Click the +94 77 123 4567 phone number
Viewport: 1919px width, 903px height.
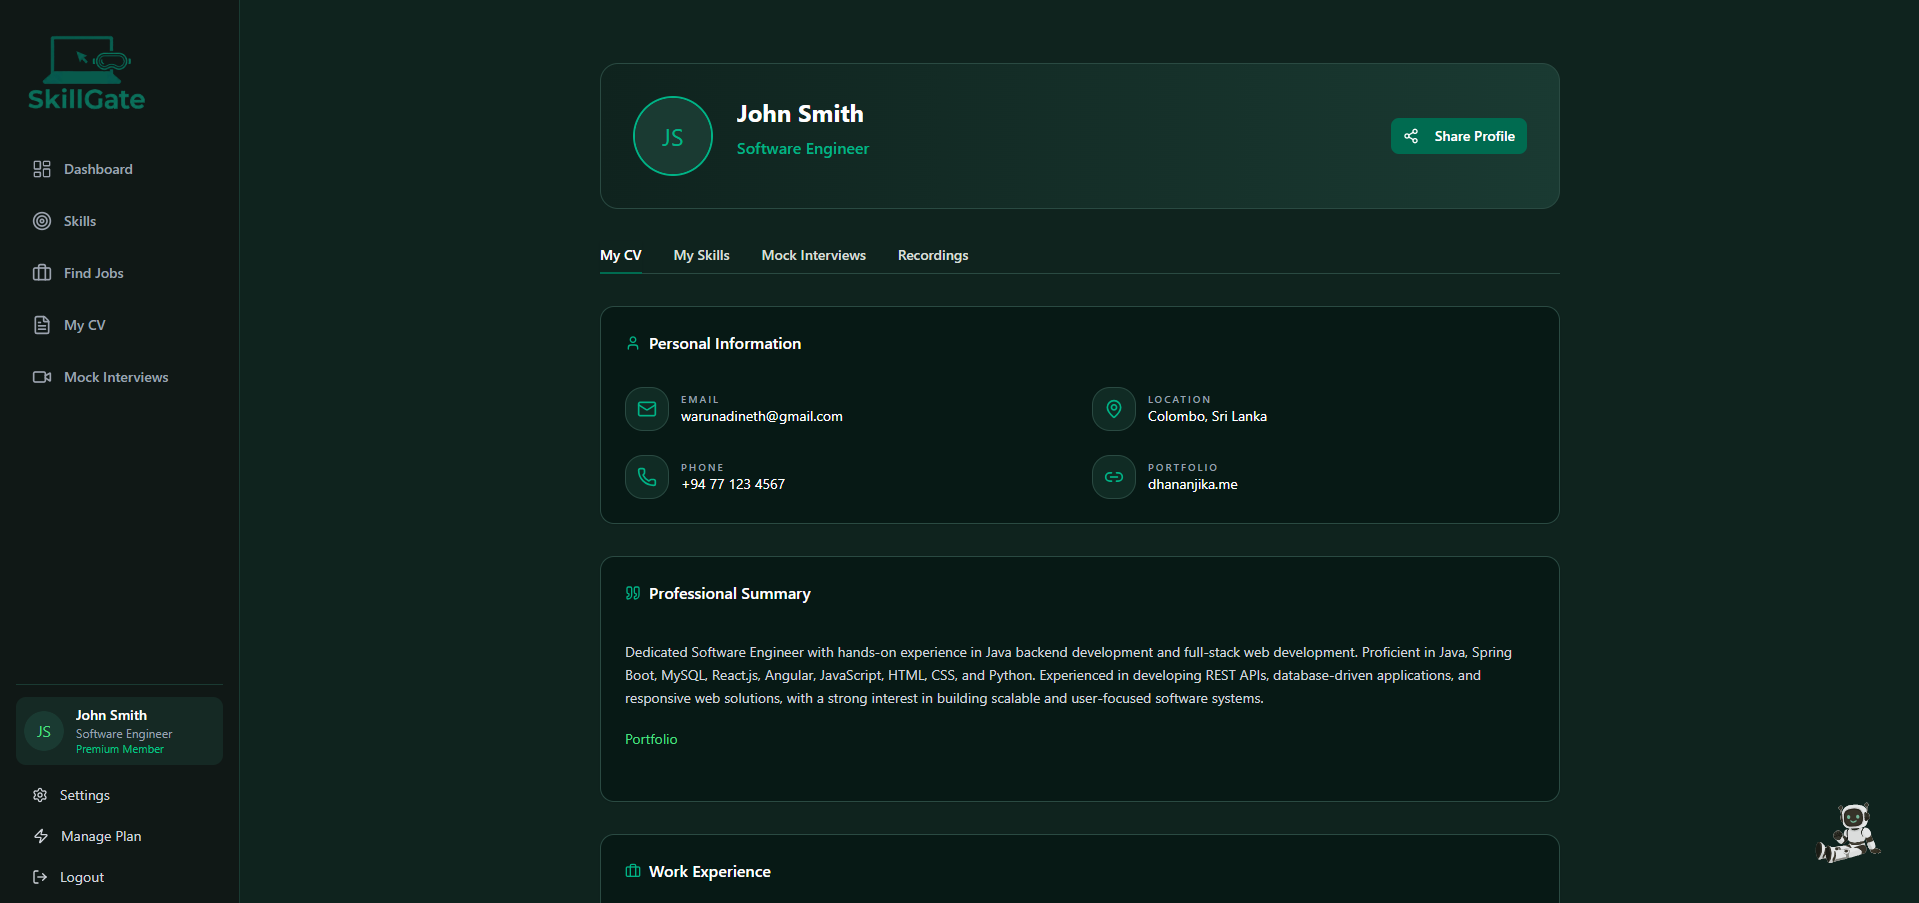(x=733, y=484)
